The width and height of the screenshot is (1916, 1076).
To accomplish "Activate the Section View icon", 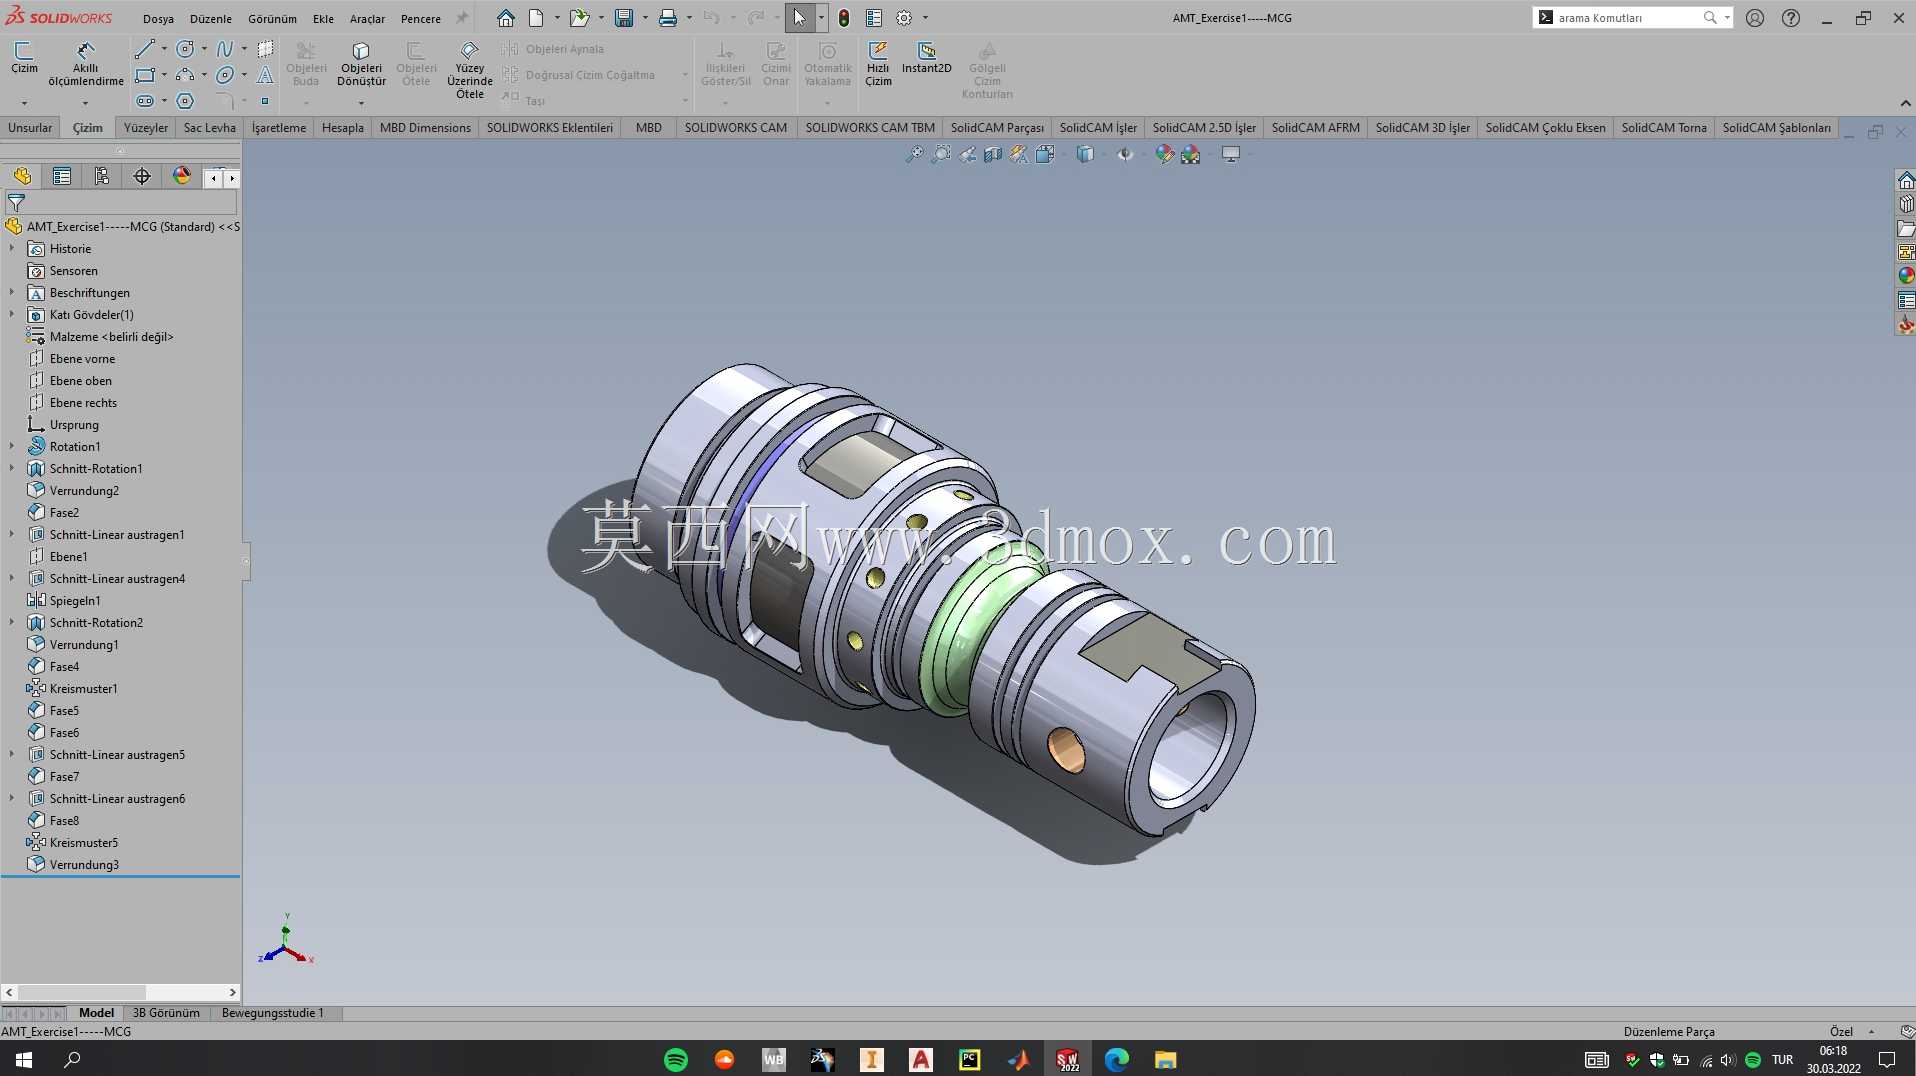I will [993, 154].
